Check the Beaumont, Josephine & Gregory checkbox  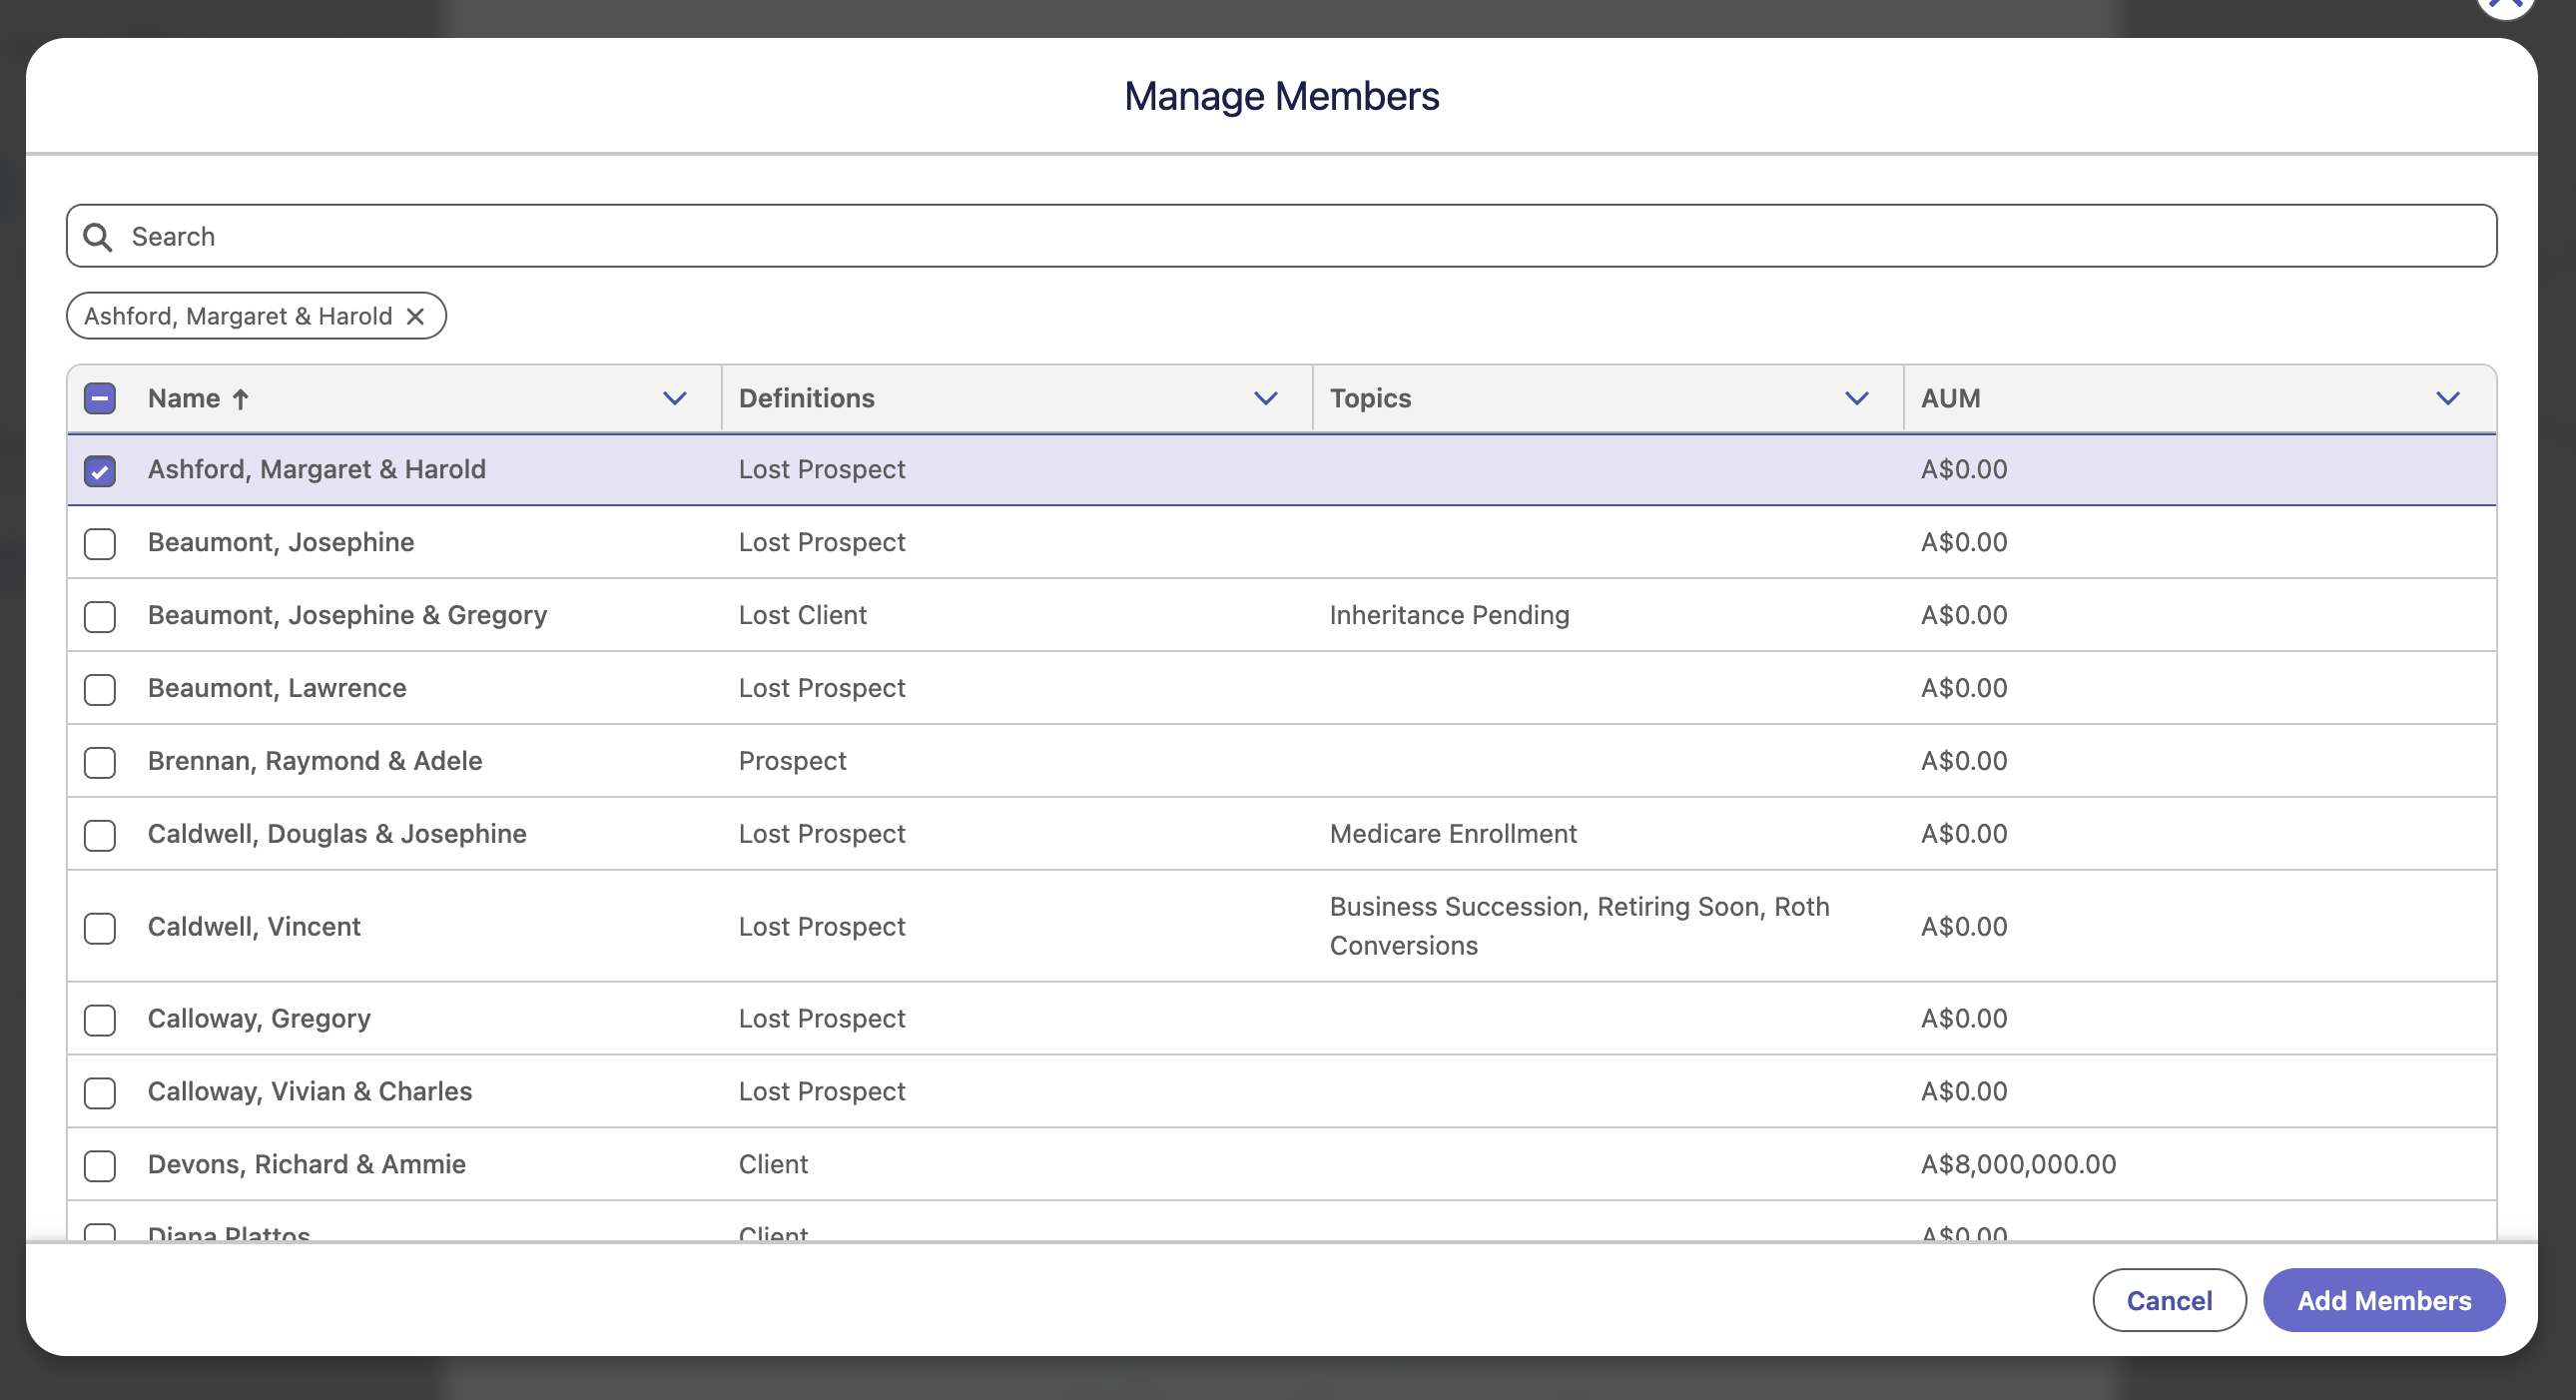[x=100, y=617]
